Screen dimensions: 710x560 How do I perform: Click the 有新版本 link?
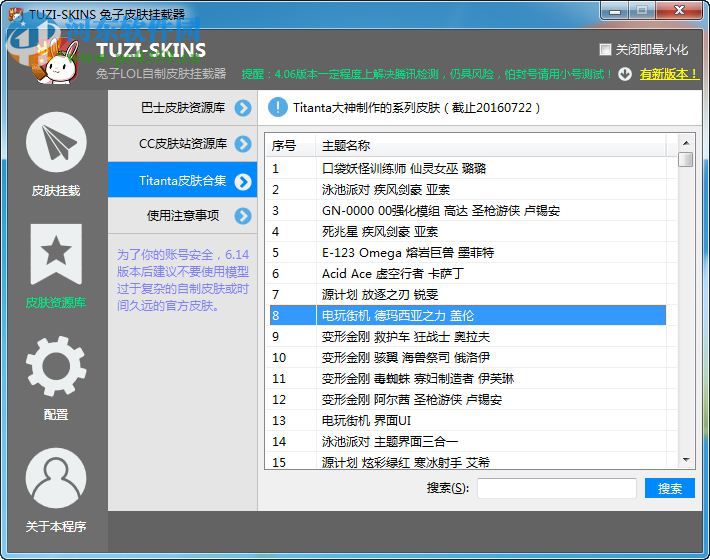[668, 74]
